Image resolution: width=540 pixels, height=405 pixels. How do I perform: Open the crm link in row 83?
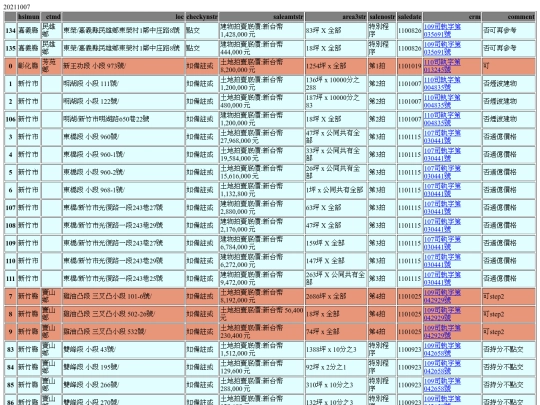[x=442, y=350]
